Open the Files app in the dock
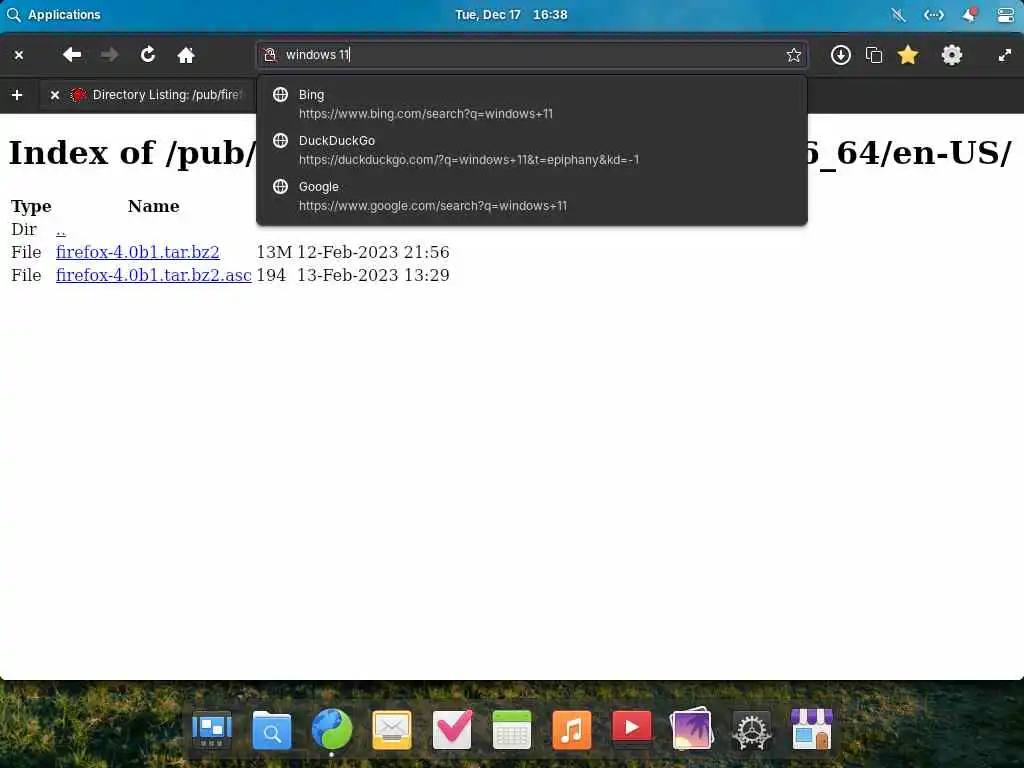The height and width of the screenshot is (768, 1024). tap(272, 729)
